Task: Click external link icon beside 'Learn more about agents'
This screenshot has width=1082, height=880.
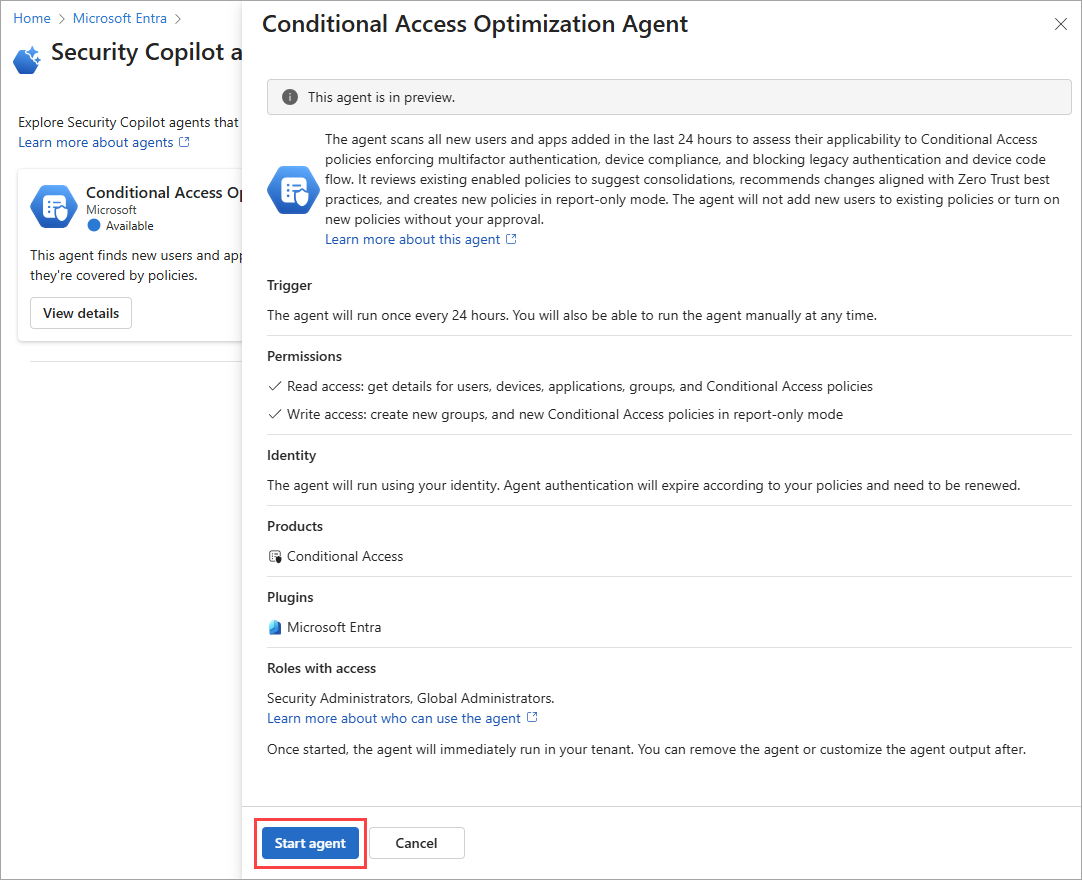Action: click(x=184, y=142)
